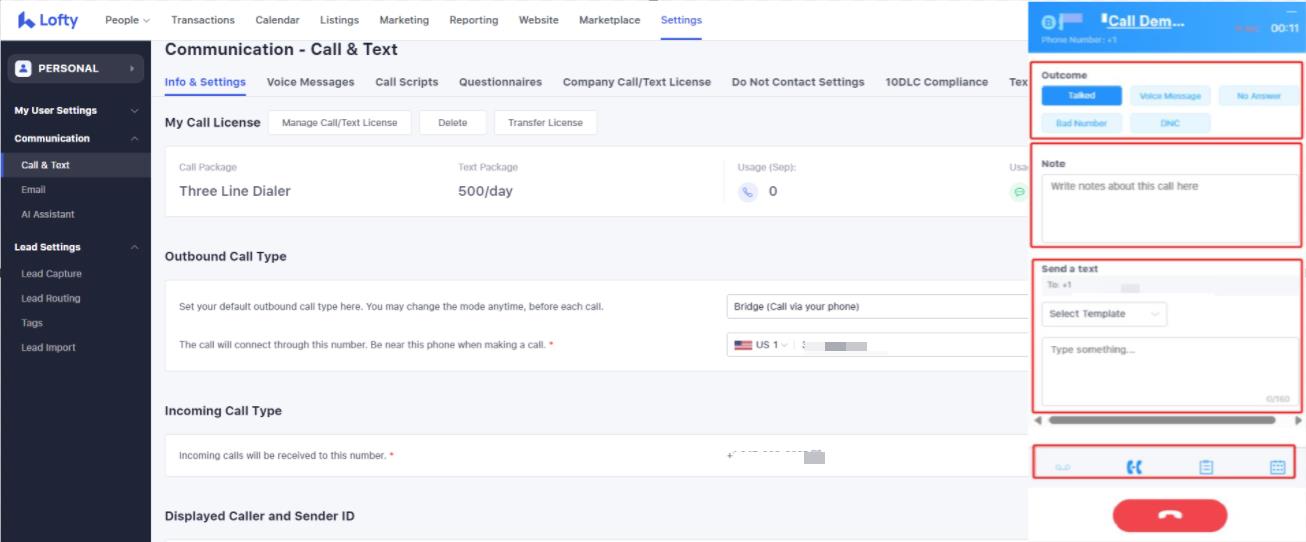
Task: Open the clipboard script icon in call panel
Action: pos(1206,467)
